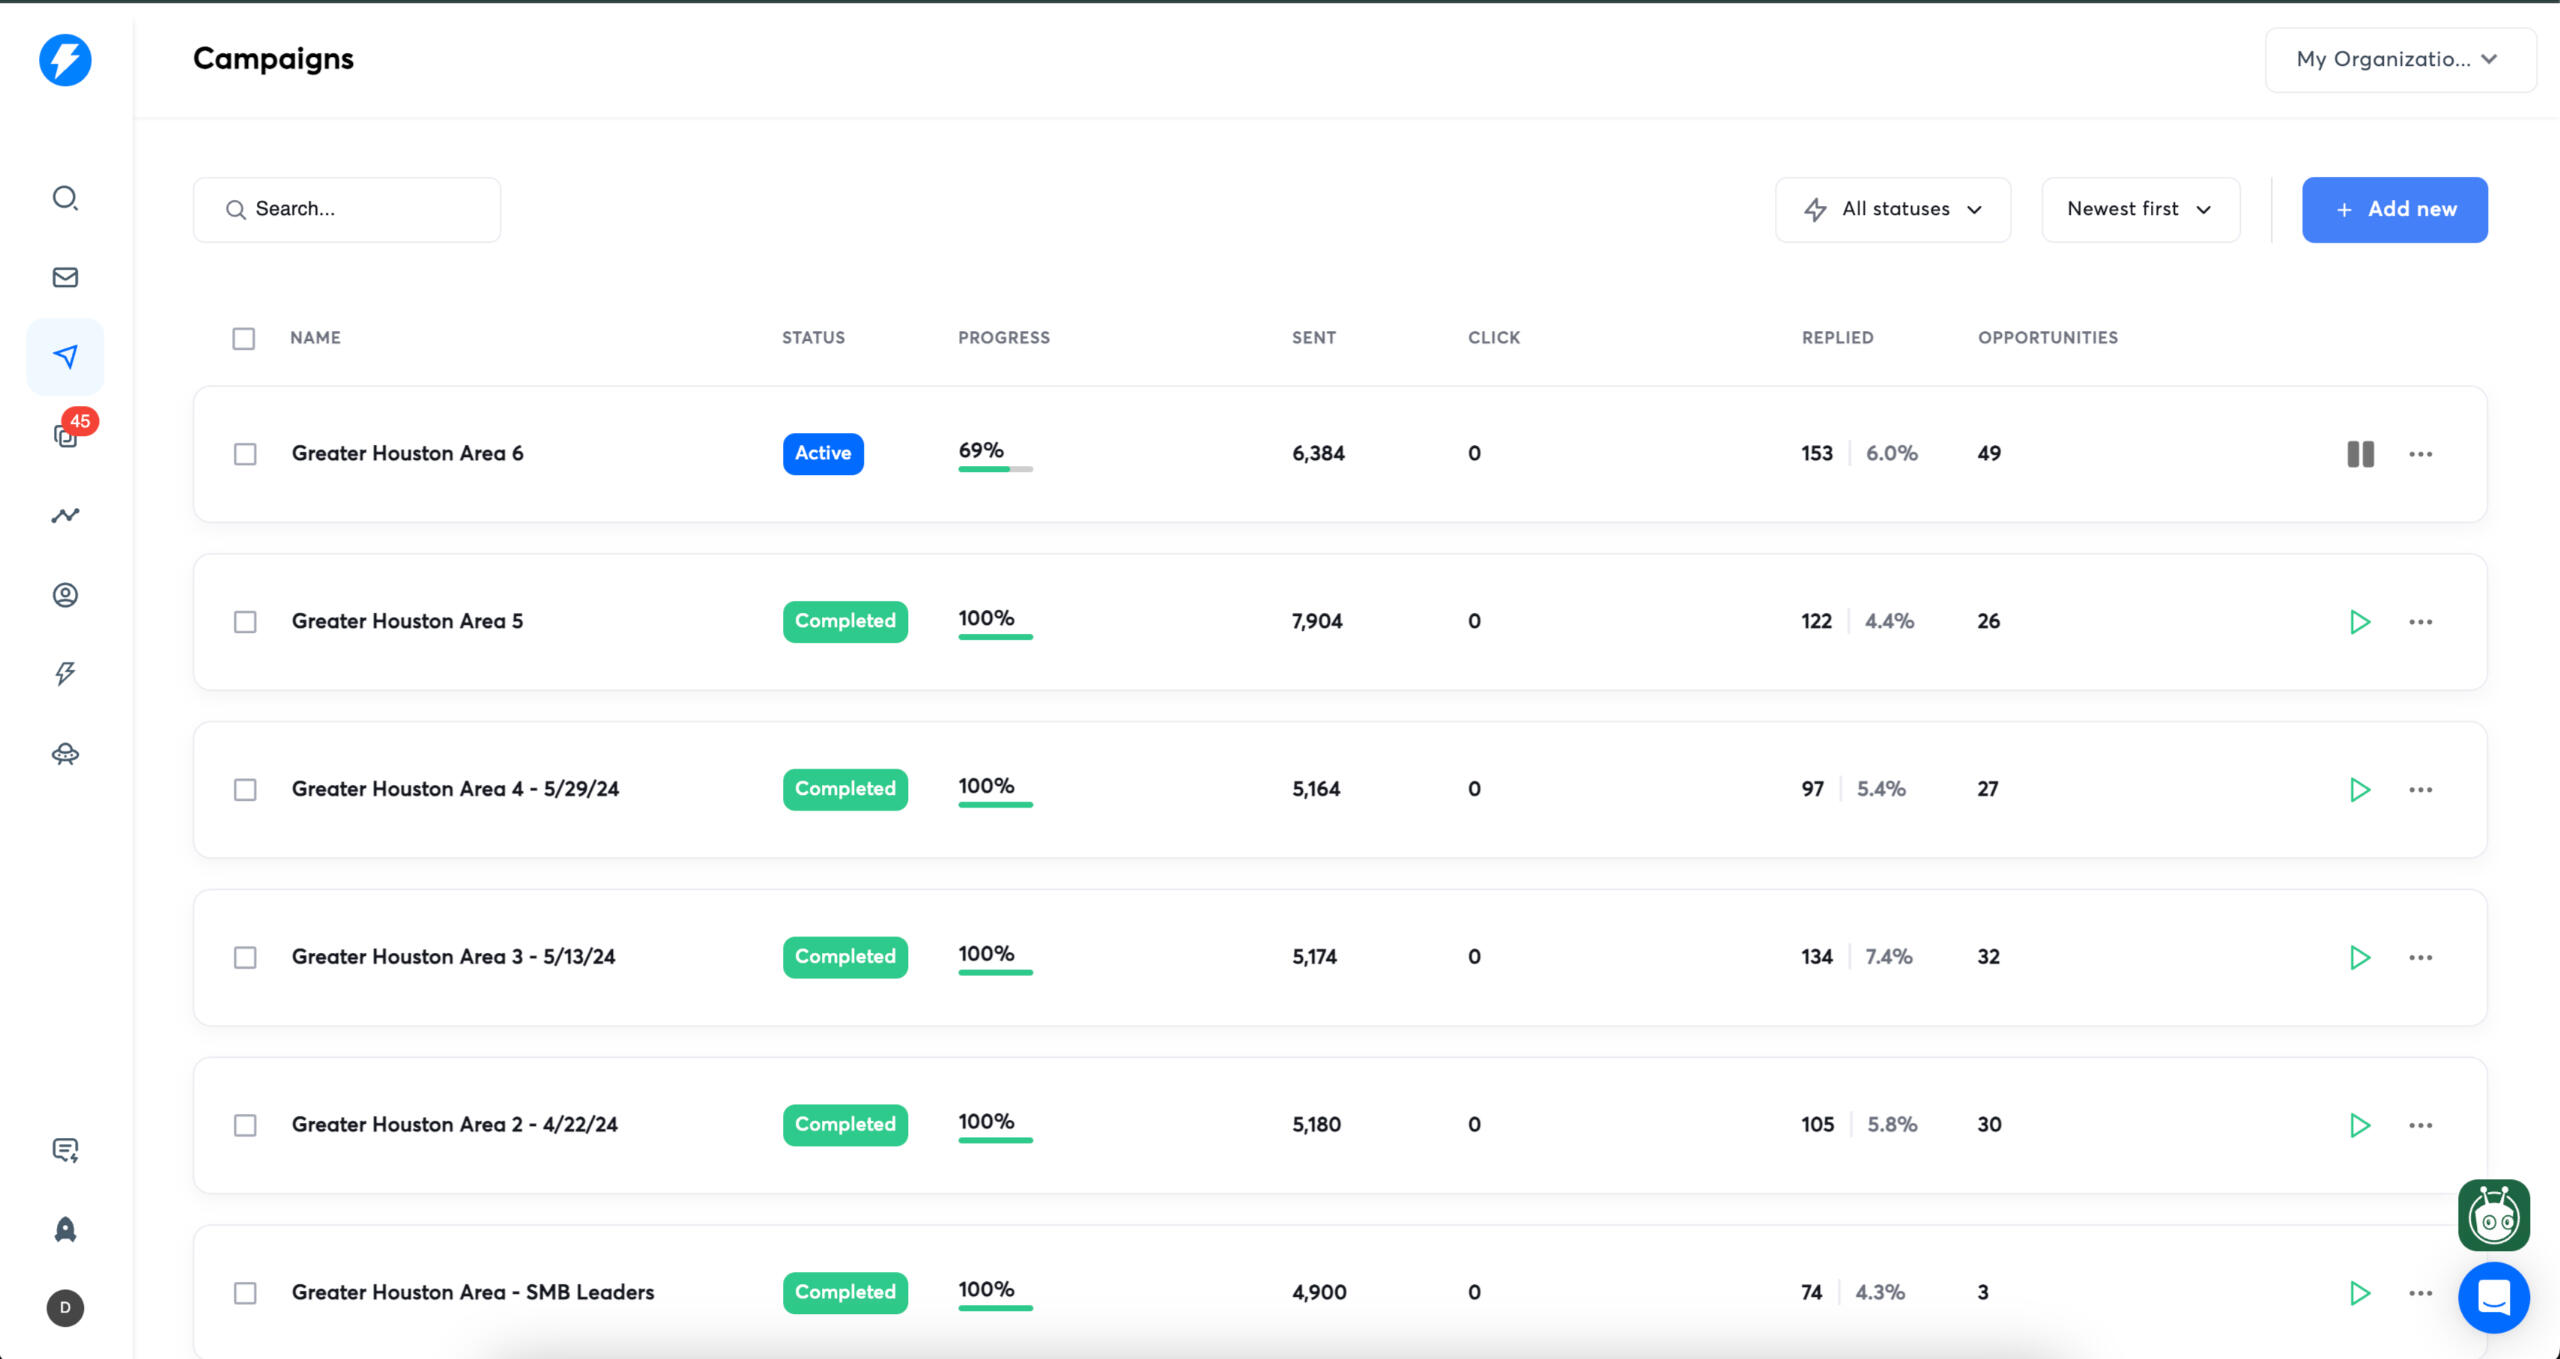
Task: Click the sidebar icon with 45 badge
Action: click(x=66, y=435)
